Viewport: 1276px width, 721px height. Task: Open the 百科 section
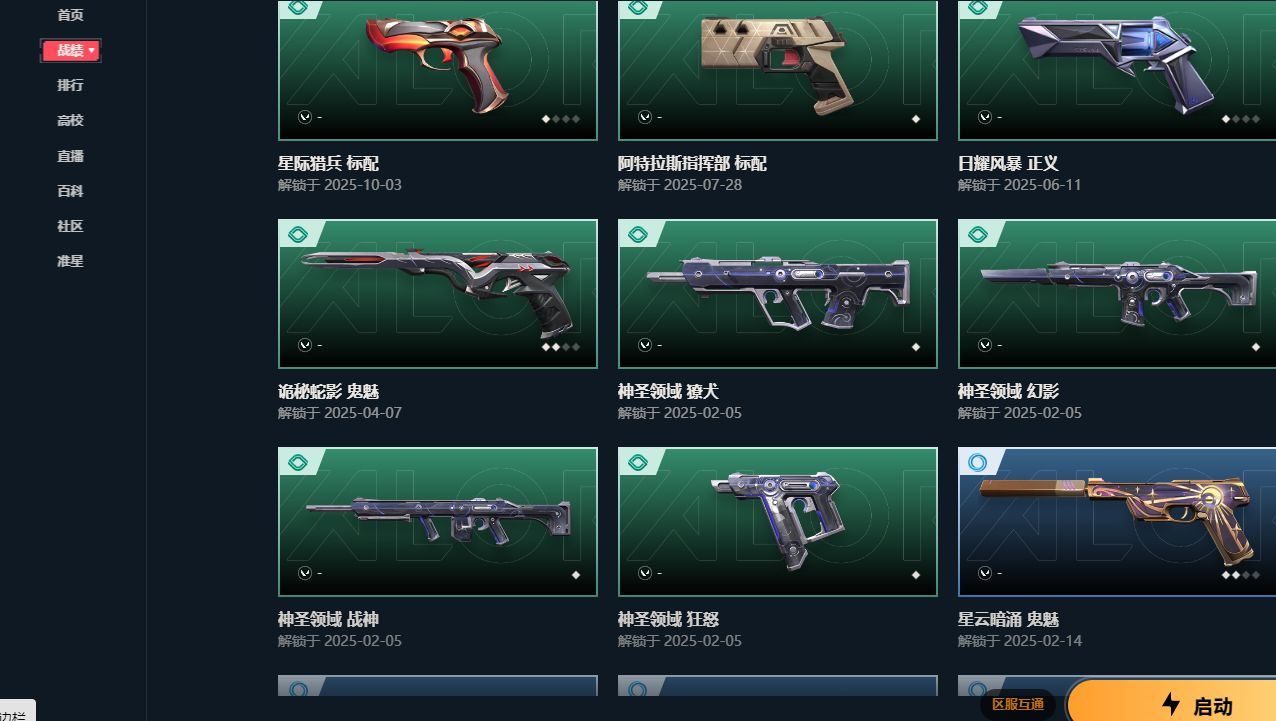pyautogui.click(x=70, y=191)
